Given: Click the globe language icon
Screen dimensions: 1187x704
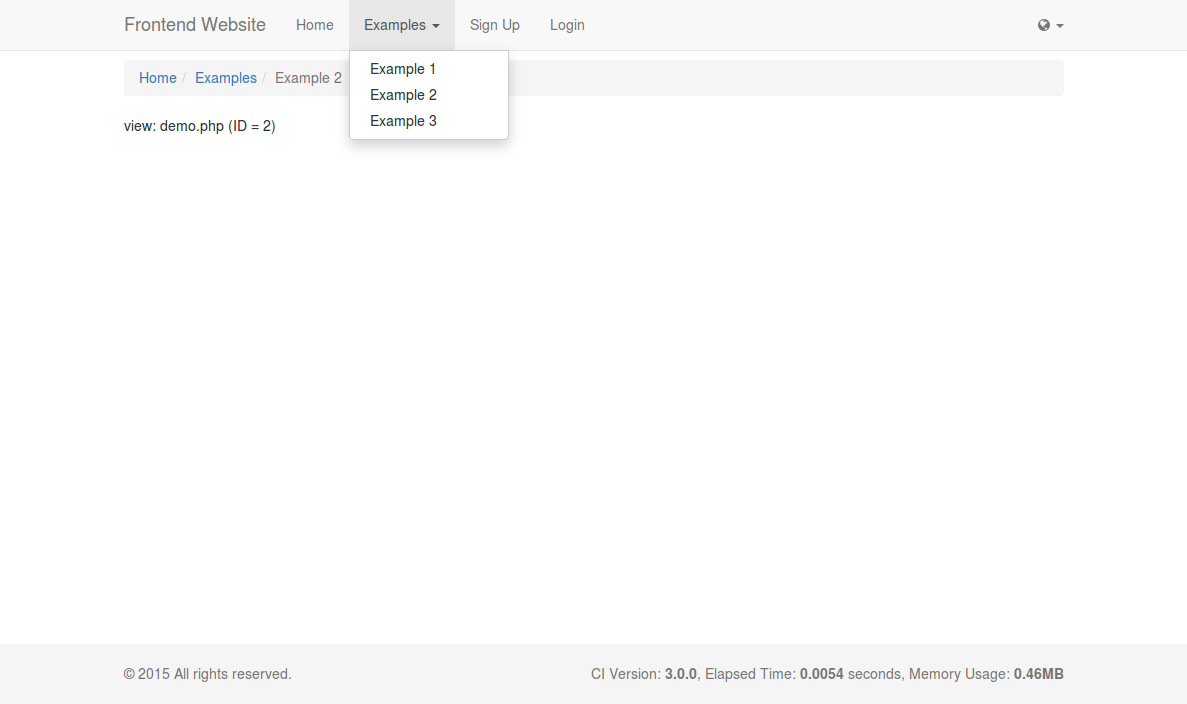Looking at the screenshot, I should pos(1044,25).
